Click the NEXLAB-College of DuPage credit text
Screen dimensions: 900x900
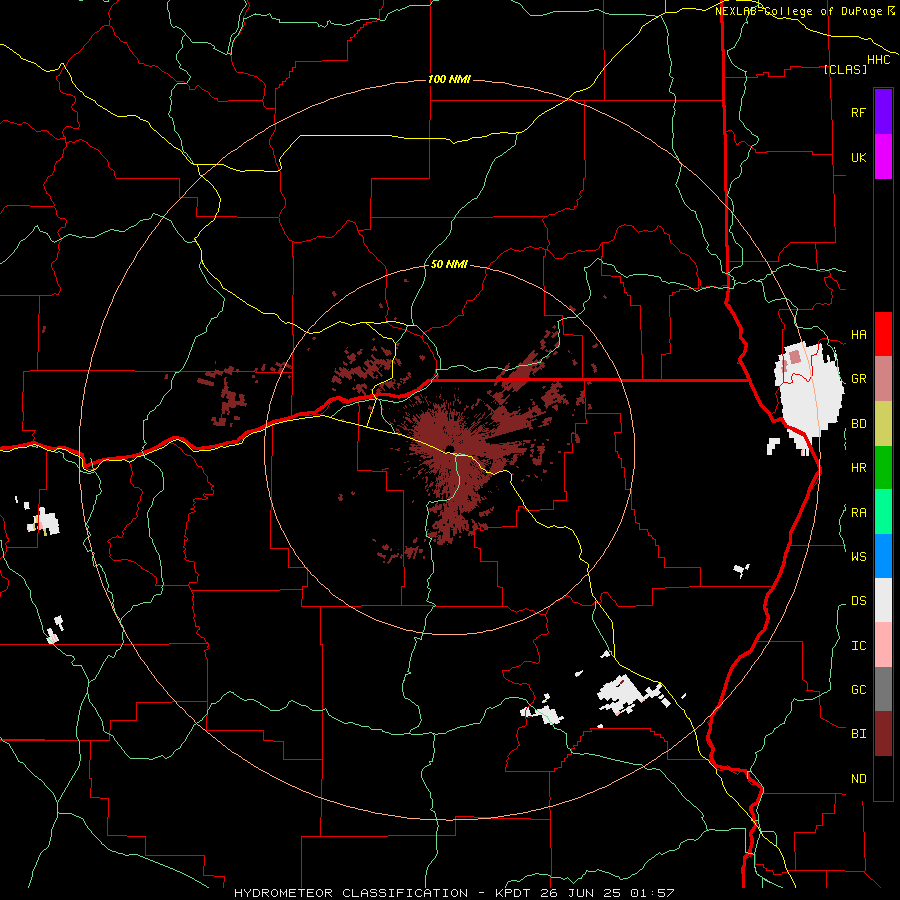pyautogui.click(x=801, y=11)
